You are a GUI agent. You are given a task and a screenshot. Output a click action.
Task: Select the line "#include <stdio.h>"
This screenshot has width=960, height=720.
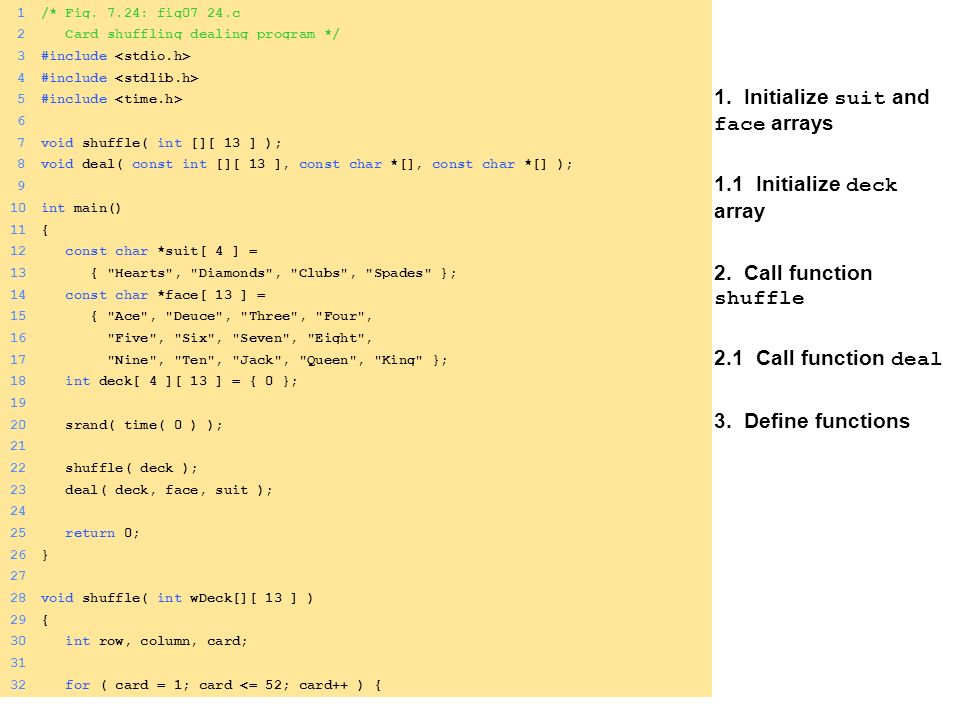tap(116, 56)
